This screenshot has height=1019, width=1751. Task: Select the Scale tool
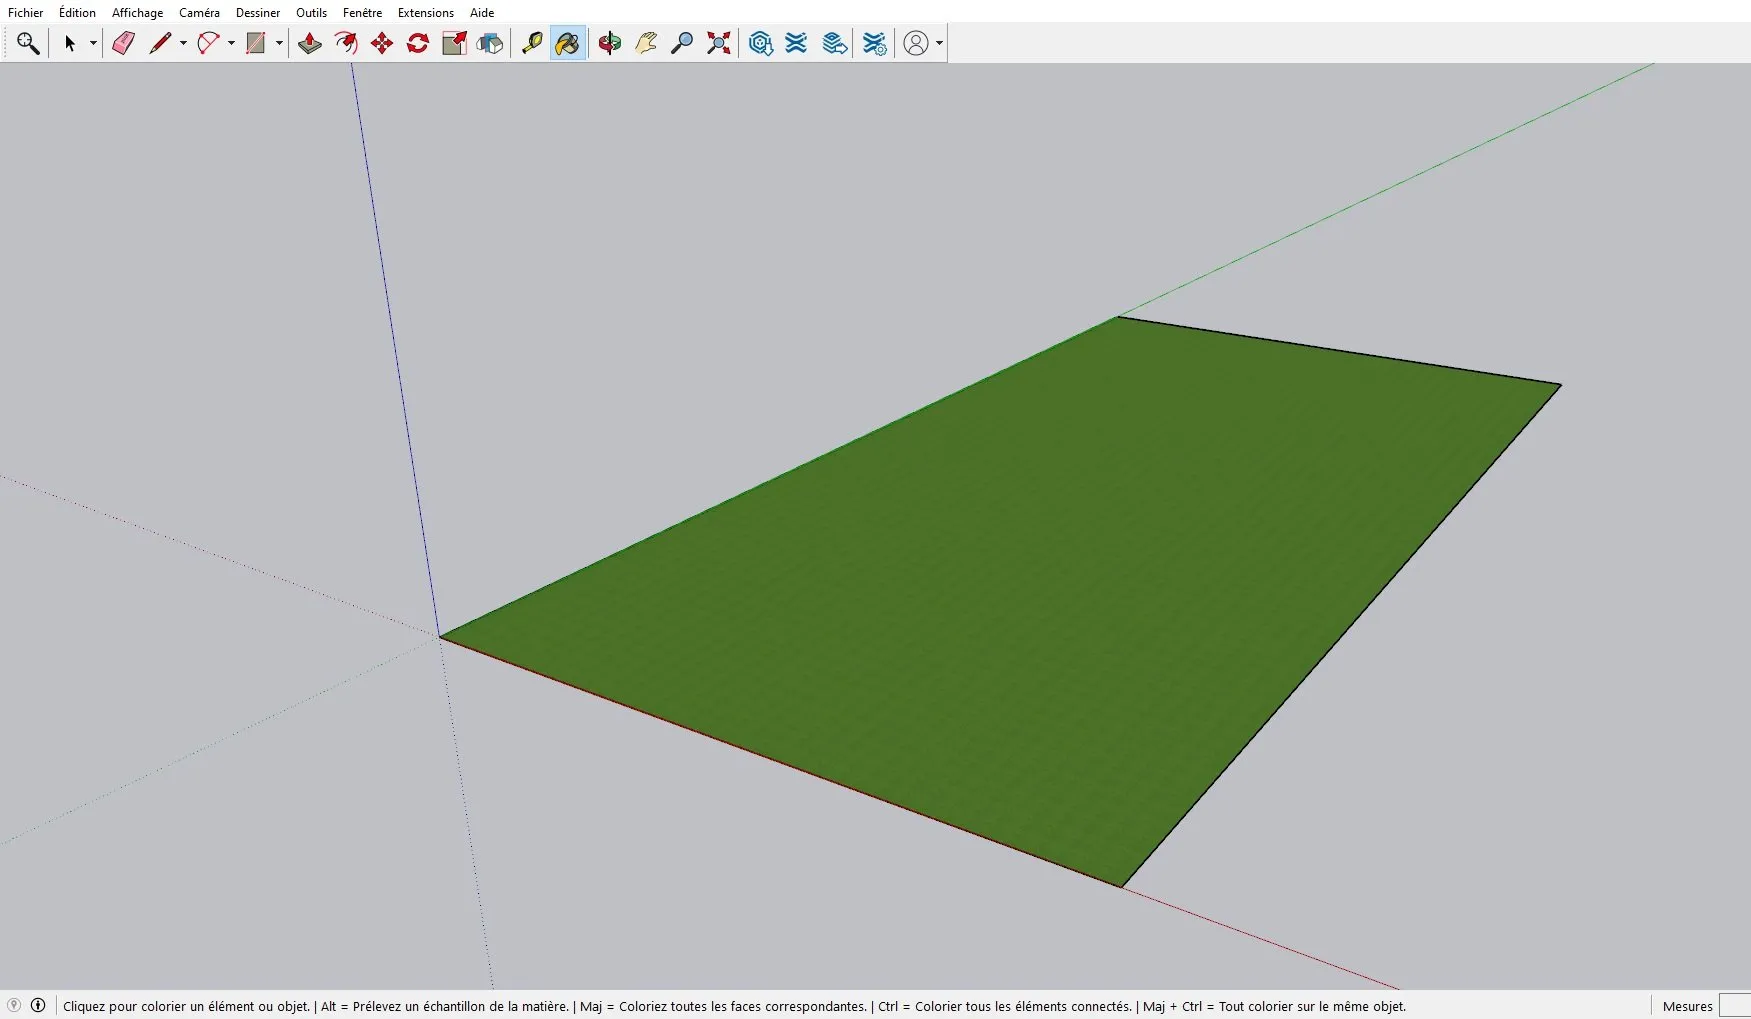(x=454, y=43)
